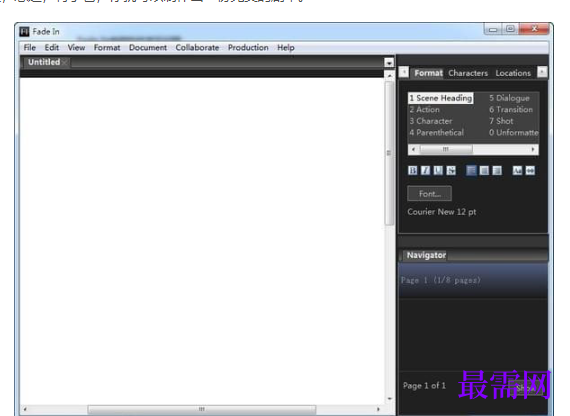Minimize the Fade In window

point(493,29)
